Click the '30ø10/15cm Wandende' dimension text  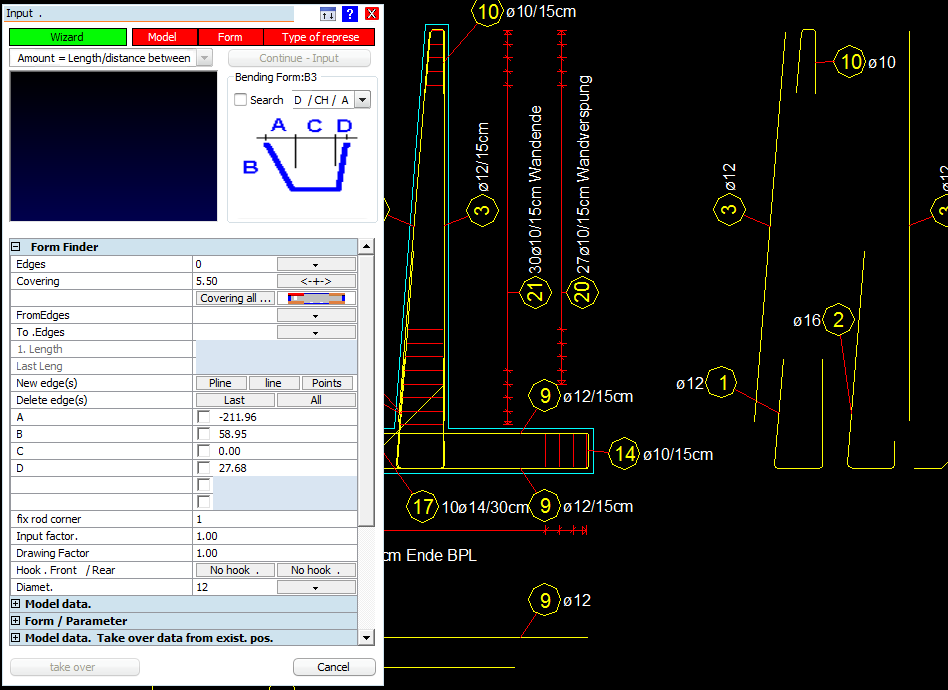(535, 190)
